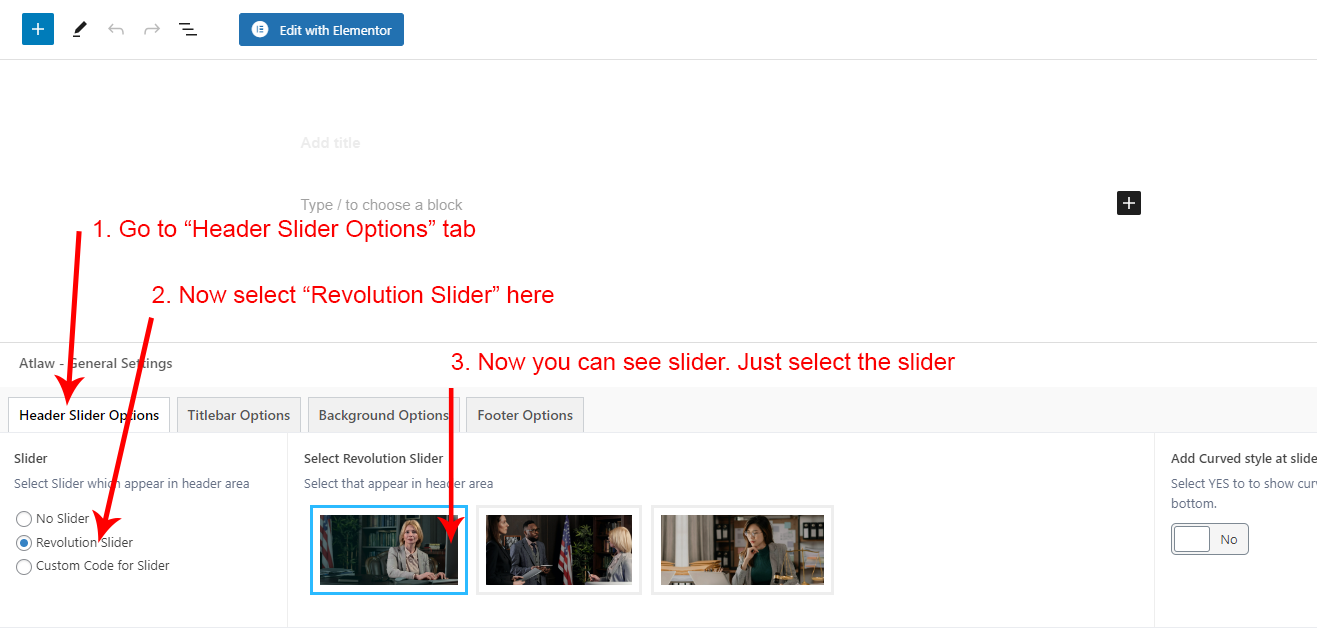Open the Footer Options tab
This screenshot has width=1317, height=632.
click(525, 415)
